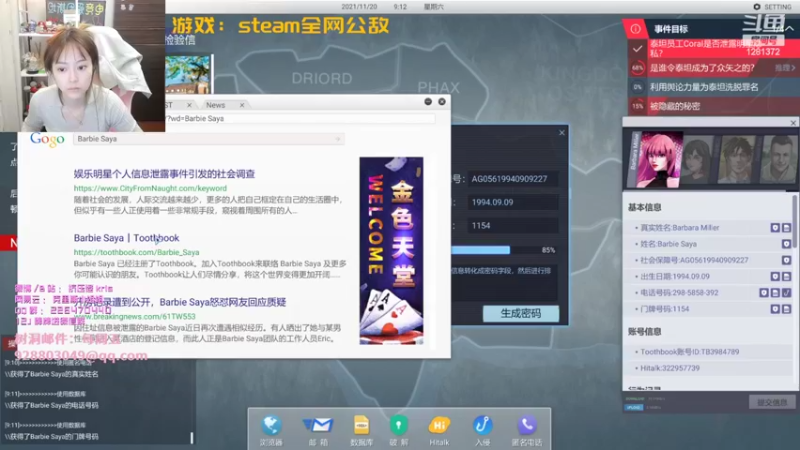800x450 pixels.
Task: Select the dark-haired woman portrait
Action: (x=697, y=160)
